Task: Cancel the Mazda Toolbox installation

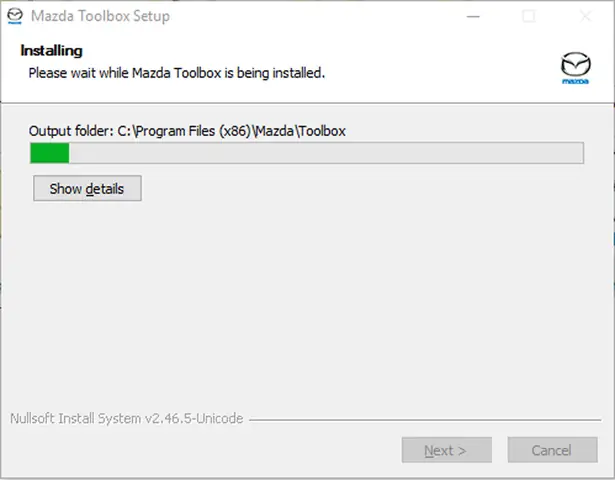Action: tap(551, 450)
